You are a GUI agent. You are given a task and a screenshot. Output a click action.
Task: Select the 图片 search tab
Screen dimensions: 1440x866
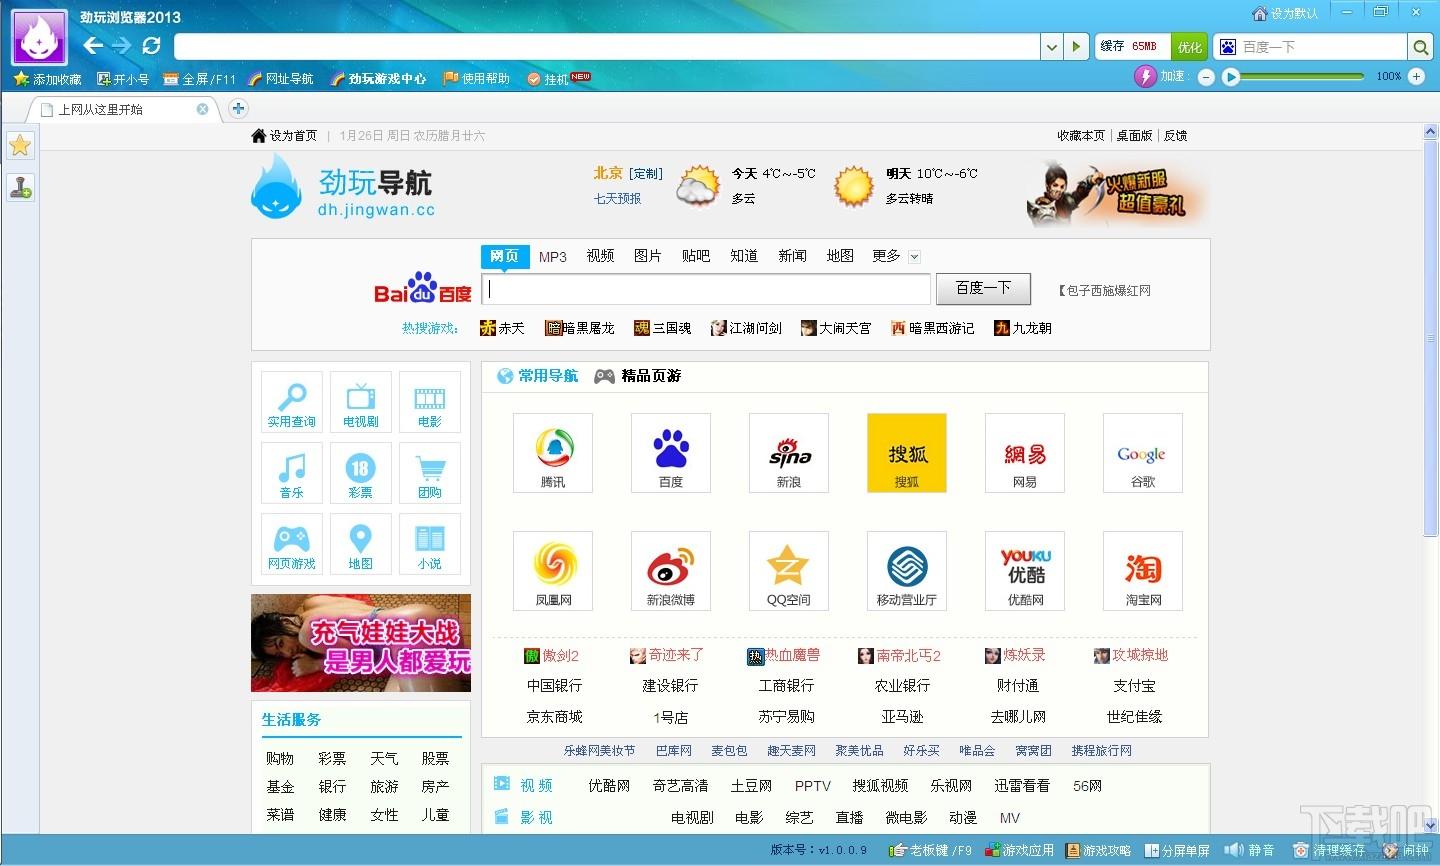(x=648, y=256)
